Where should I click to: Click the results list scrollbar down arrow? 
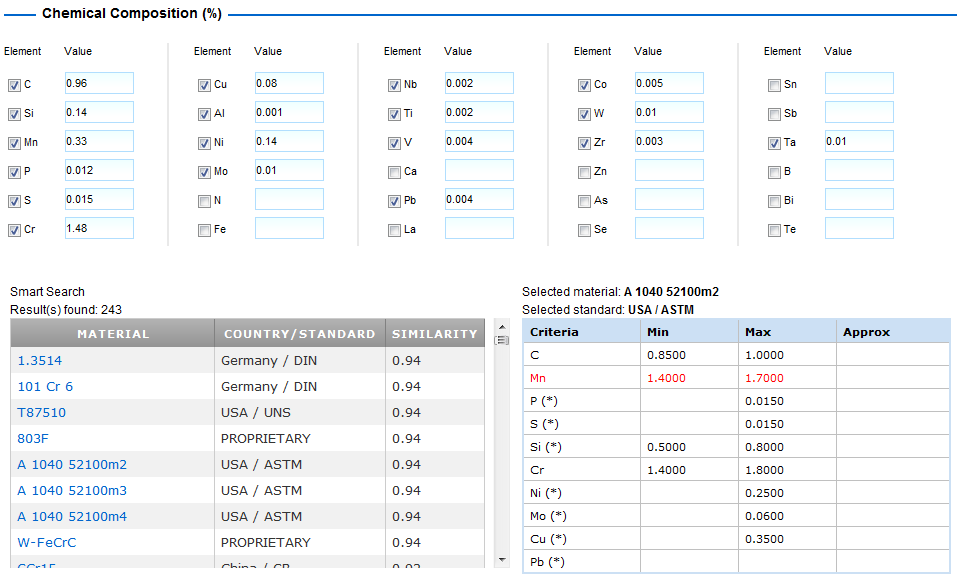(502, 560)
